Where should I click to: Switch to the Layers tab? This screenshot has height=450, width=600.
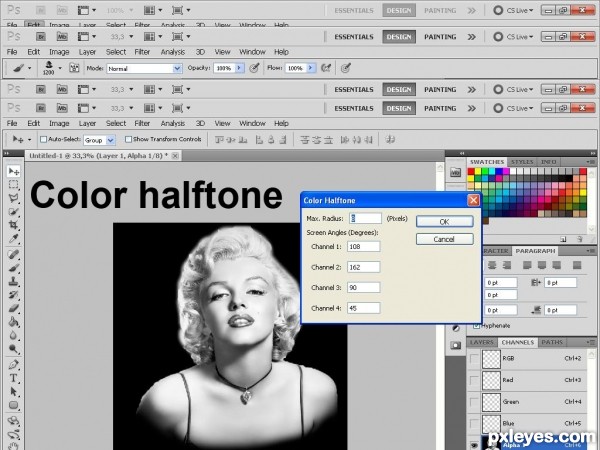coord(481,342)
